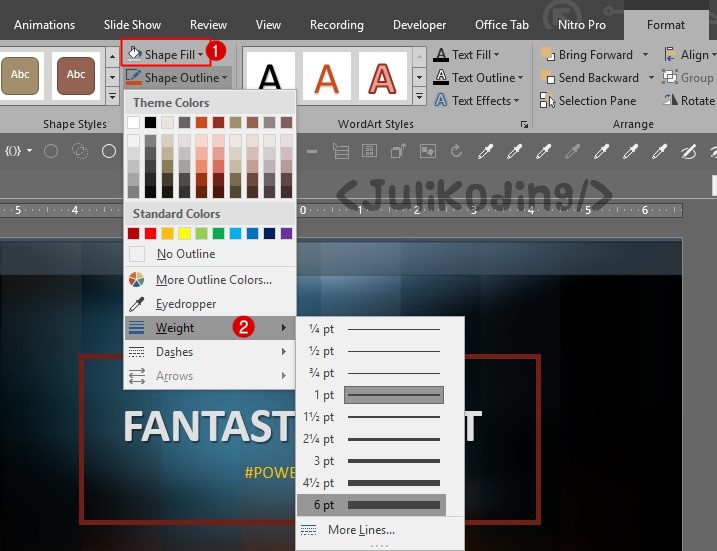Set outline weight to 1 pt
This screenshot has width=717, height=551.
pos(372,395)
